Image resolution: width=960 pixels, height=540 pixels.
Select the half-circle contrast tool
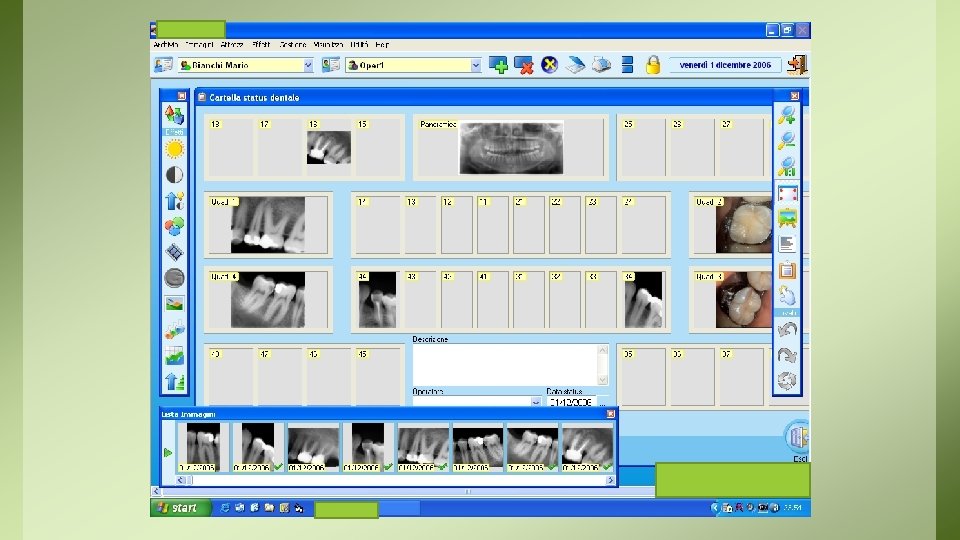[x=174, y=174]
